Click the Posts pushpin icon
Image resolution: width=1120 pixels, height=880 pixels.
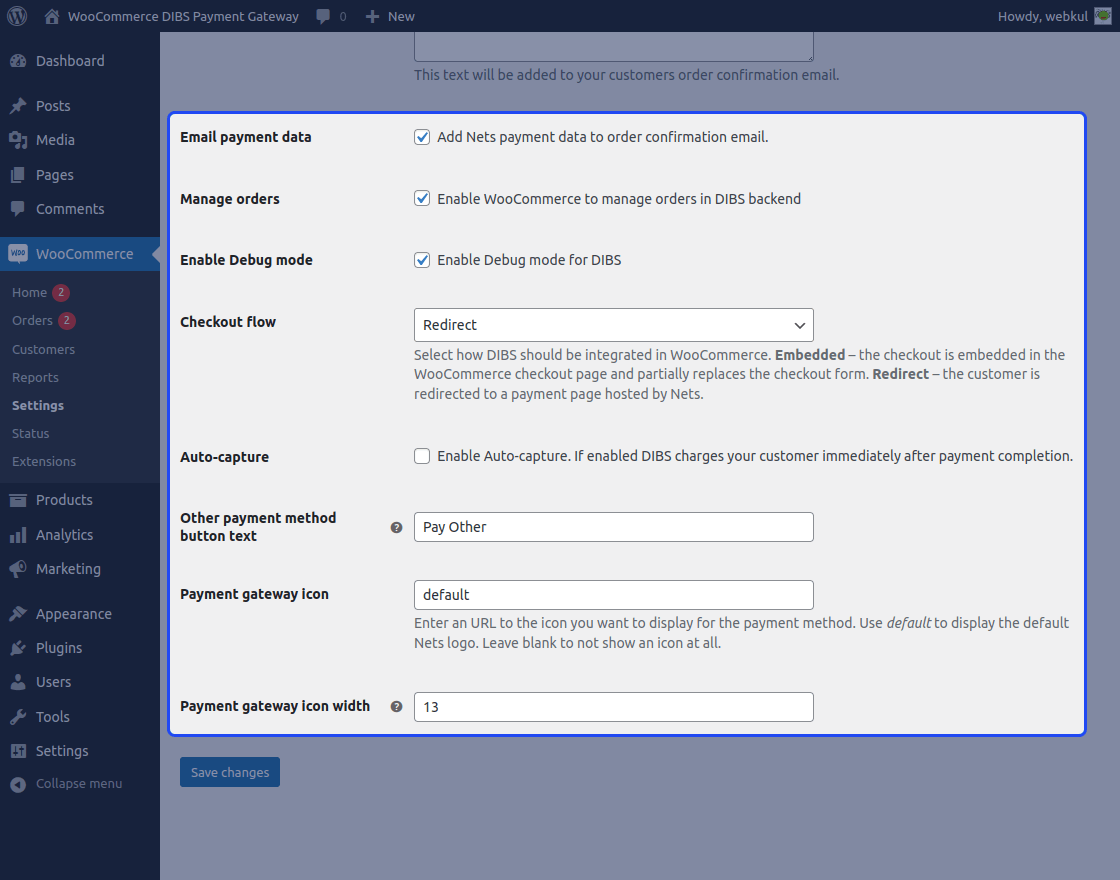click(x=18, y=106)
